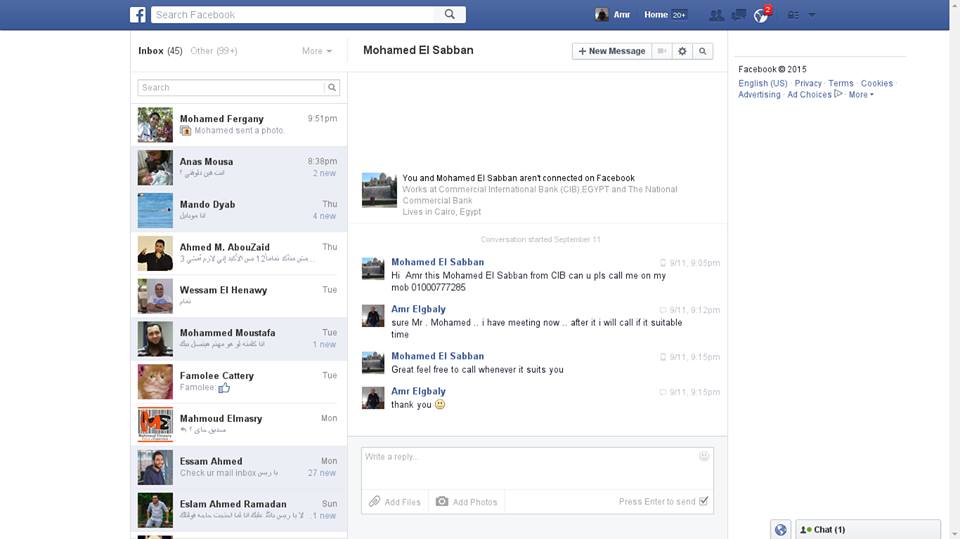This screenshot has height=539, width=960.
Task: Expand the footer More links menu
Action: click(860, 95)
